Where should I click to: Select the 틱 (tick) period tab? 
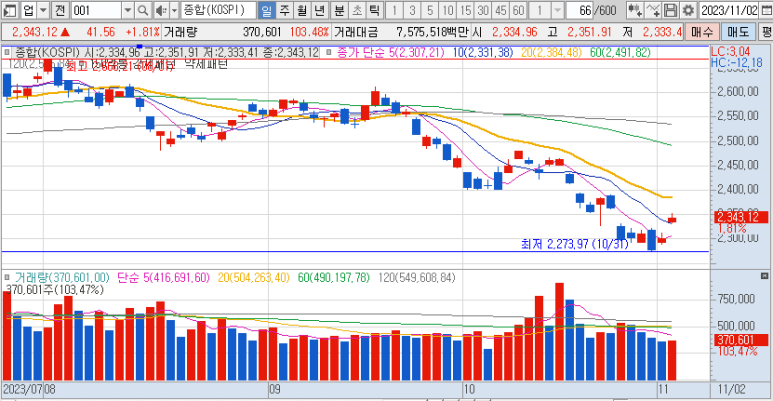tap(374, 10)
